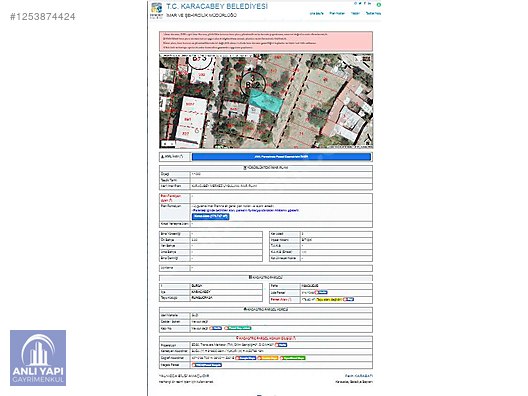Click the wide blue parcel query button
This screenshot has width=528, height=396.
pyautogui.click(x=281, y=157)
